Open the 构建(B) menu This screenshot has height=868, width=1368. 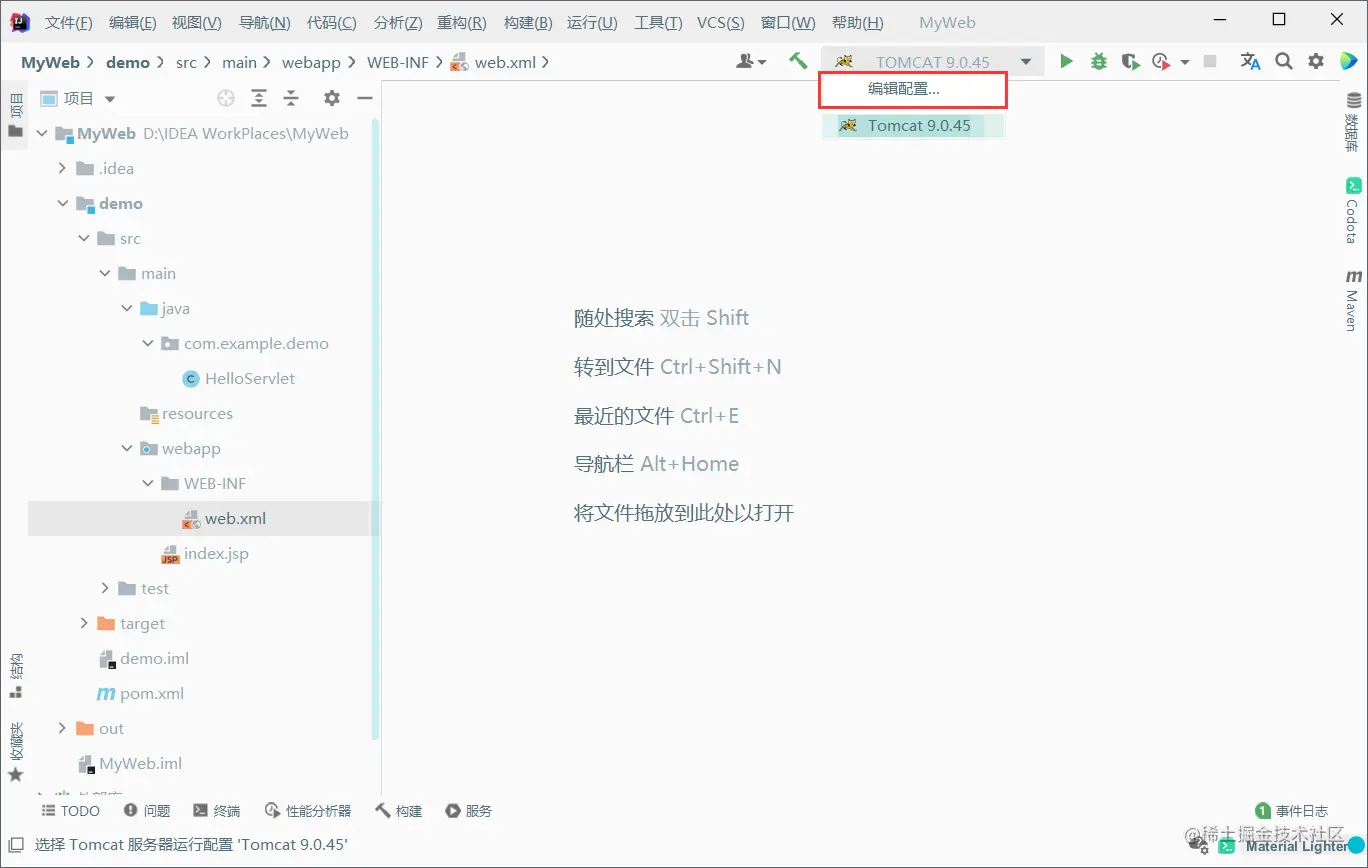(528, 23)
